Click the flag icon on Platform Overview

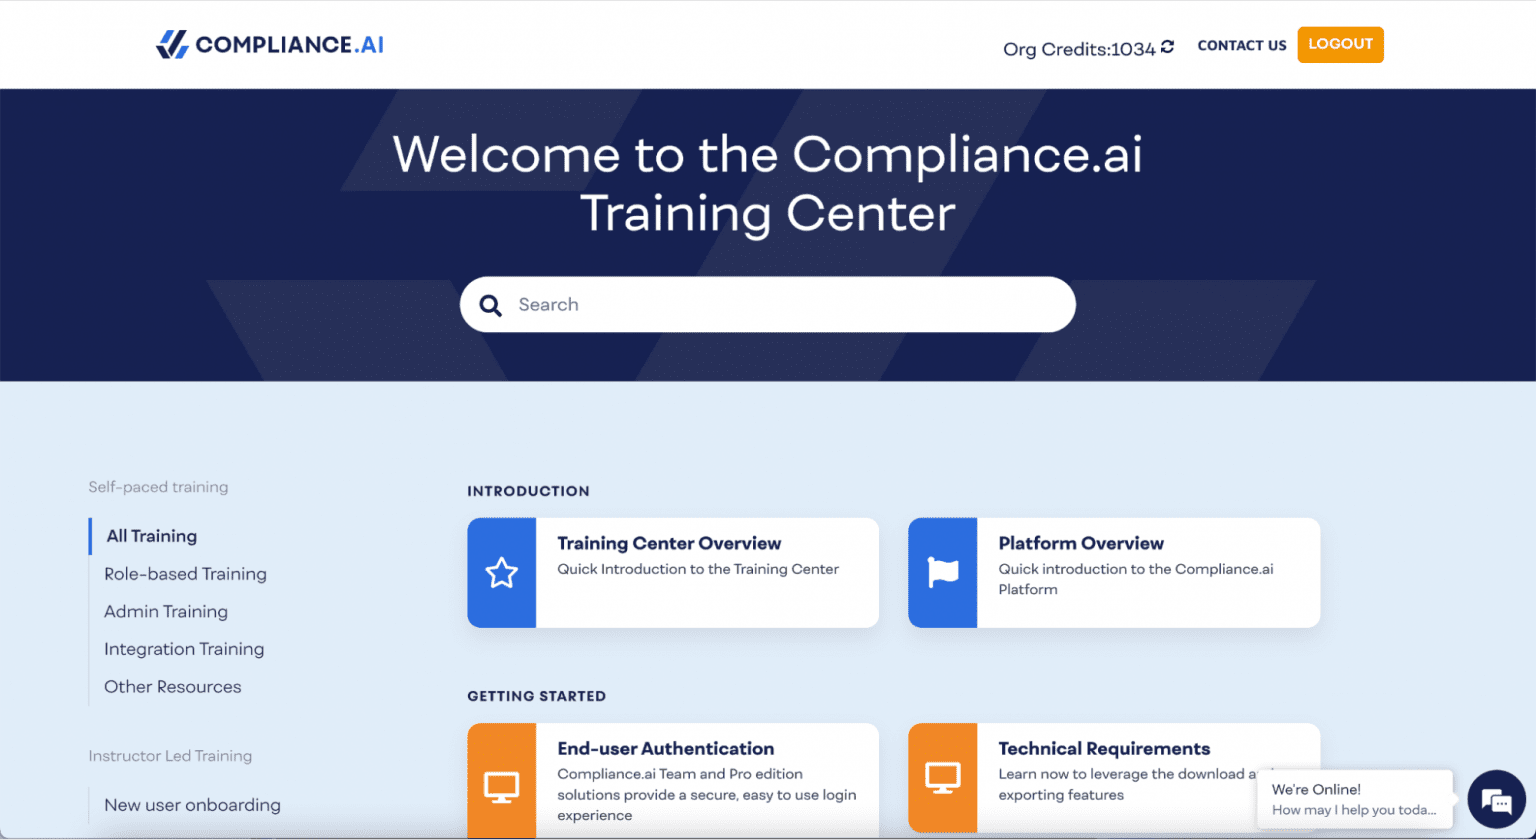point(943,572)
